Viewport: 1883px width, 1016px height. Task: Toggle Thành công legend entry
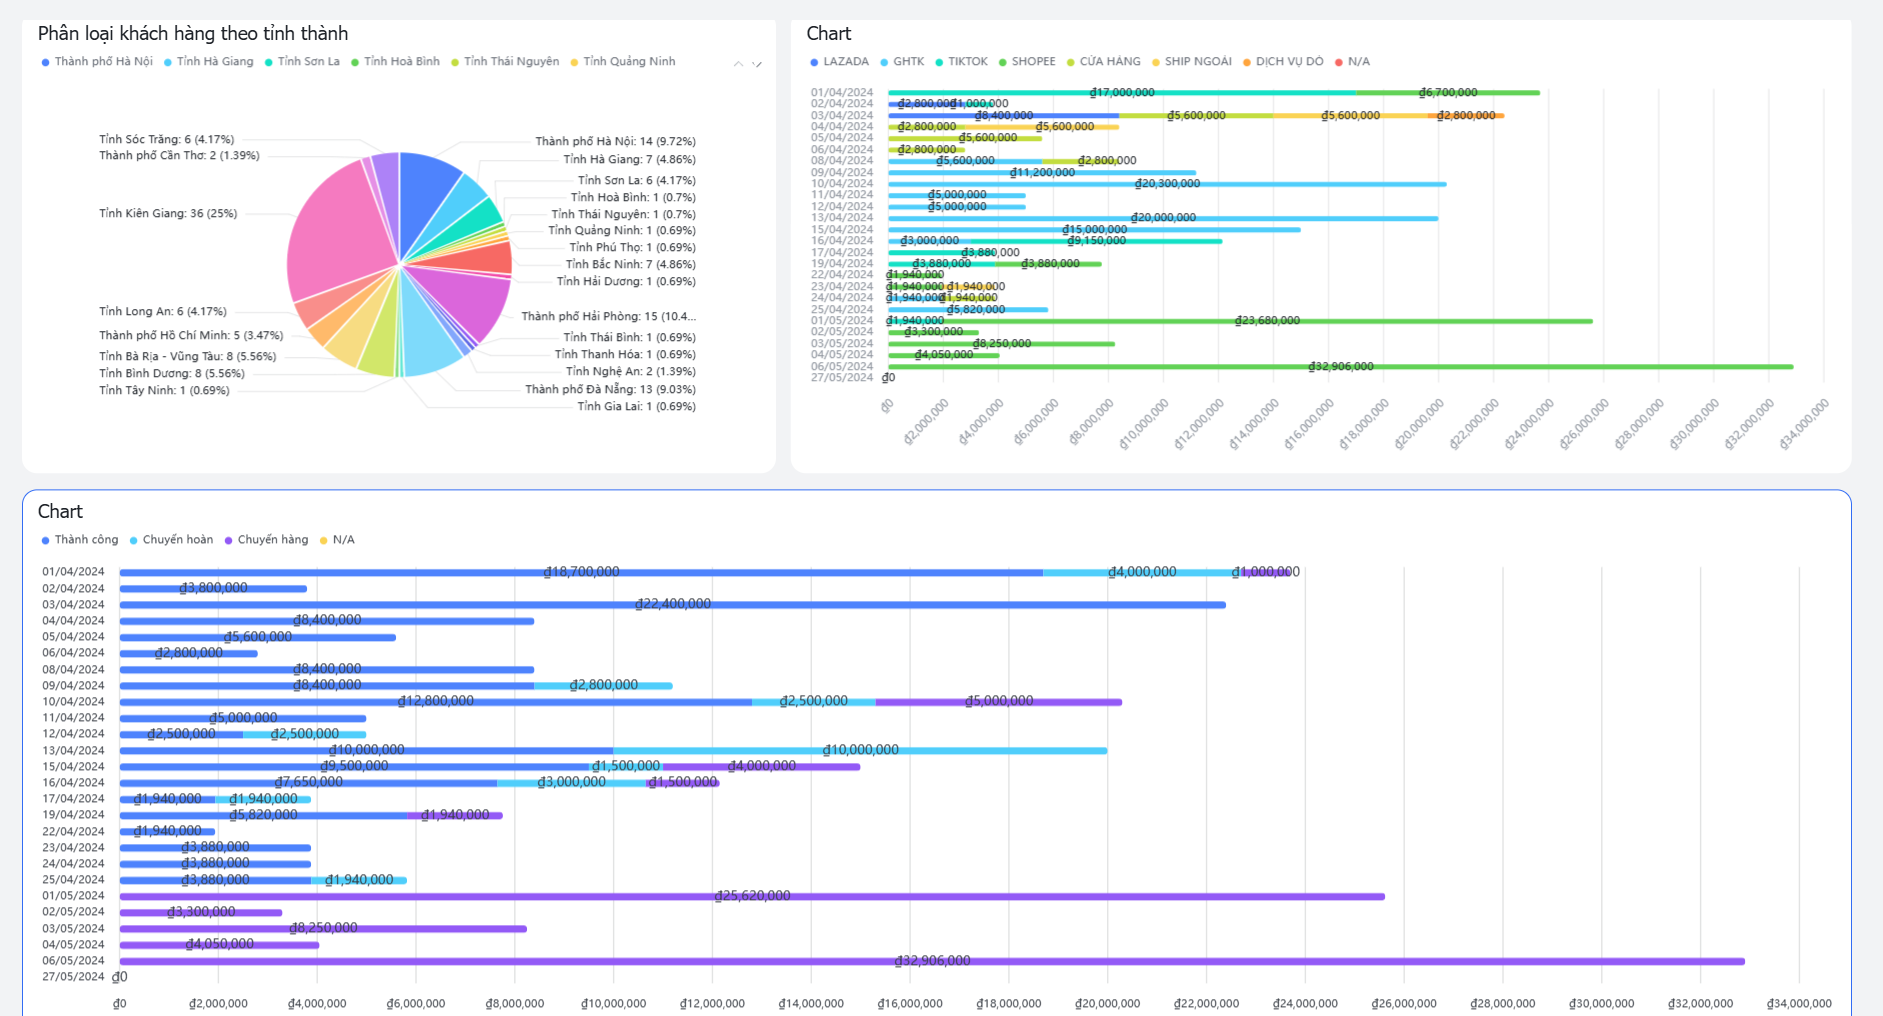point(80,540)
